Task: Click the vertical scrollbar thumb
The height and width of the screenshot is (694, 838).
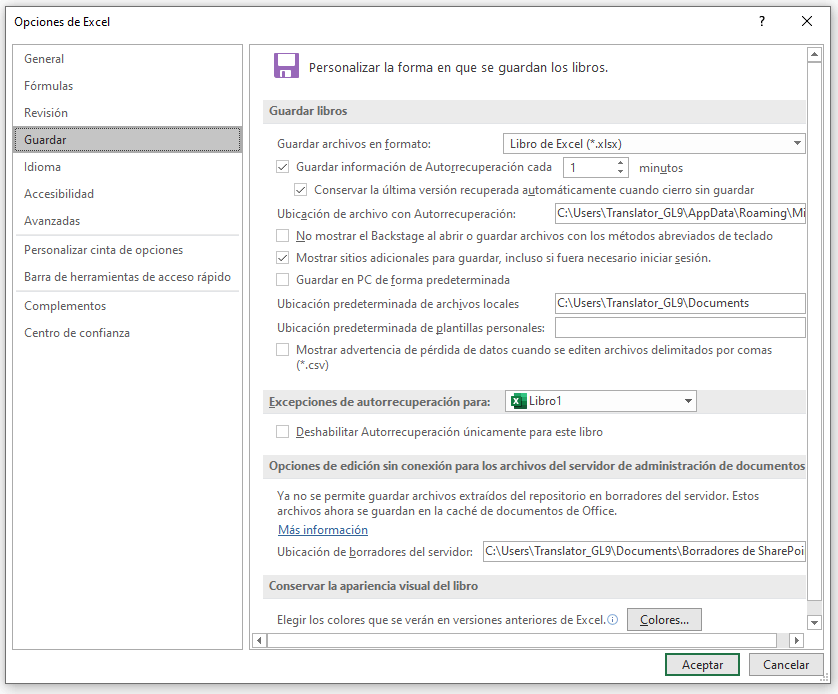Action: coord(814,331)
